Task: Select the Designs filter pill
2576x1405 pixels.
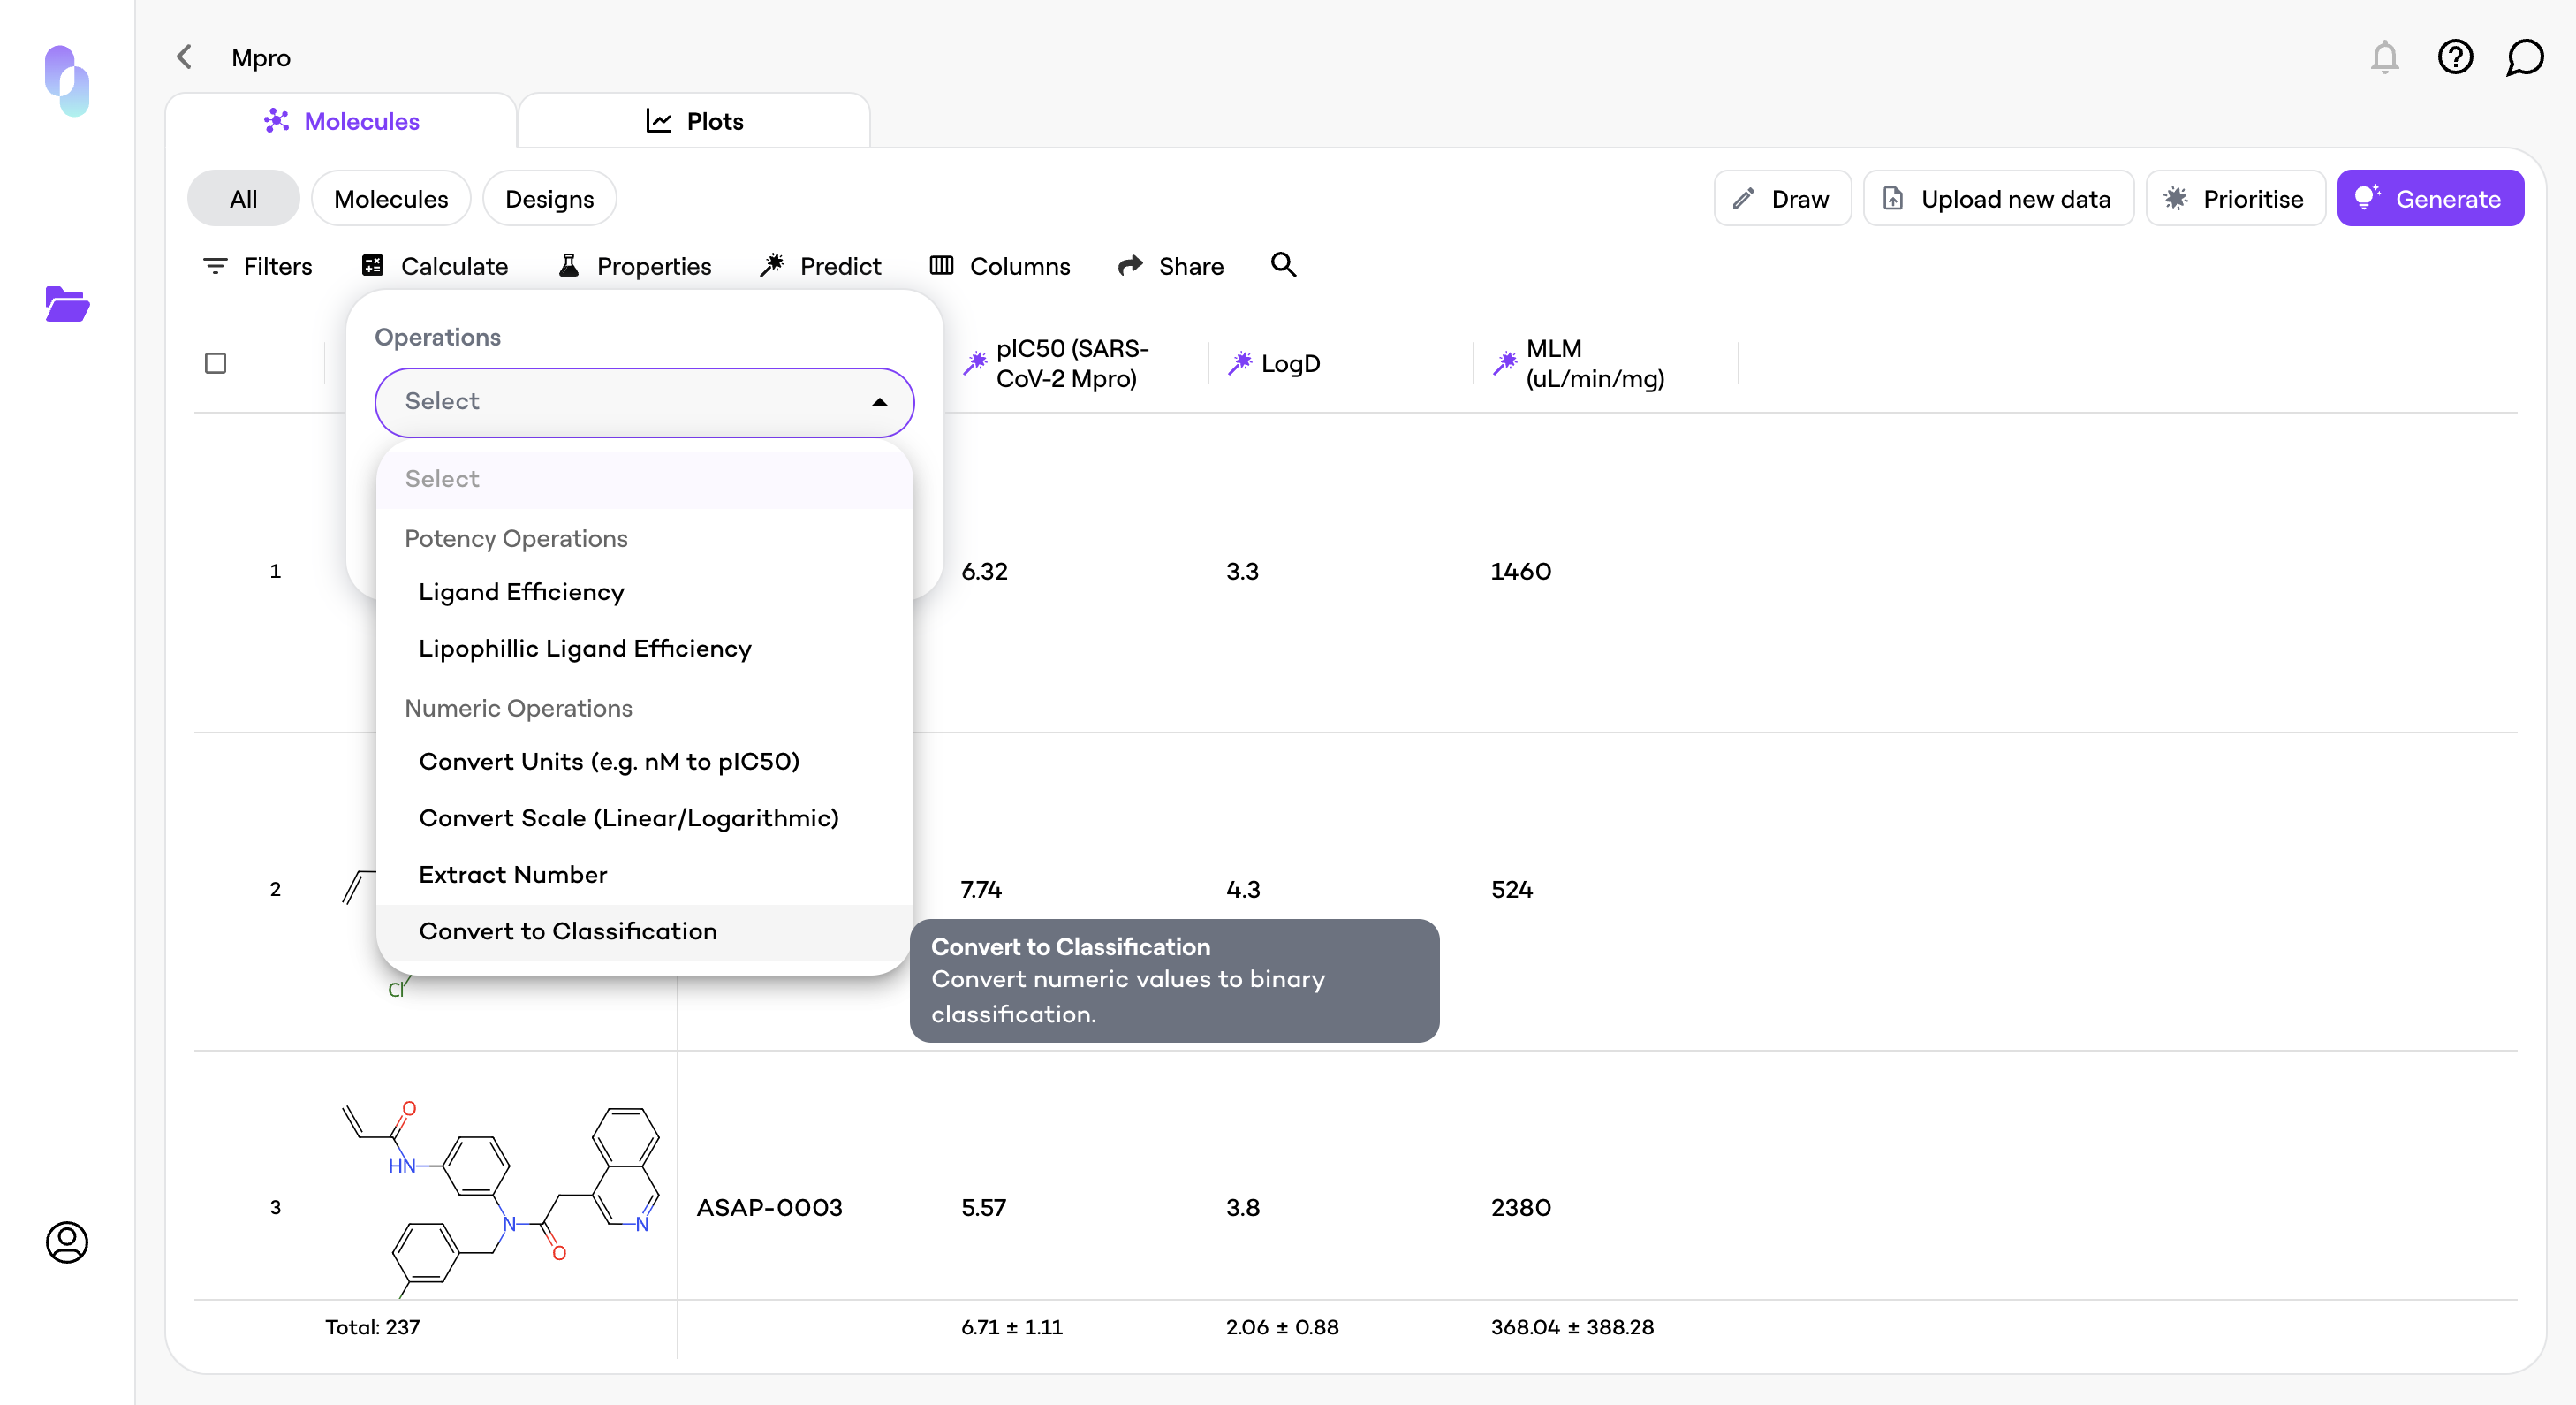Action: (x=549, y=199)
